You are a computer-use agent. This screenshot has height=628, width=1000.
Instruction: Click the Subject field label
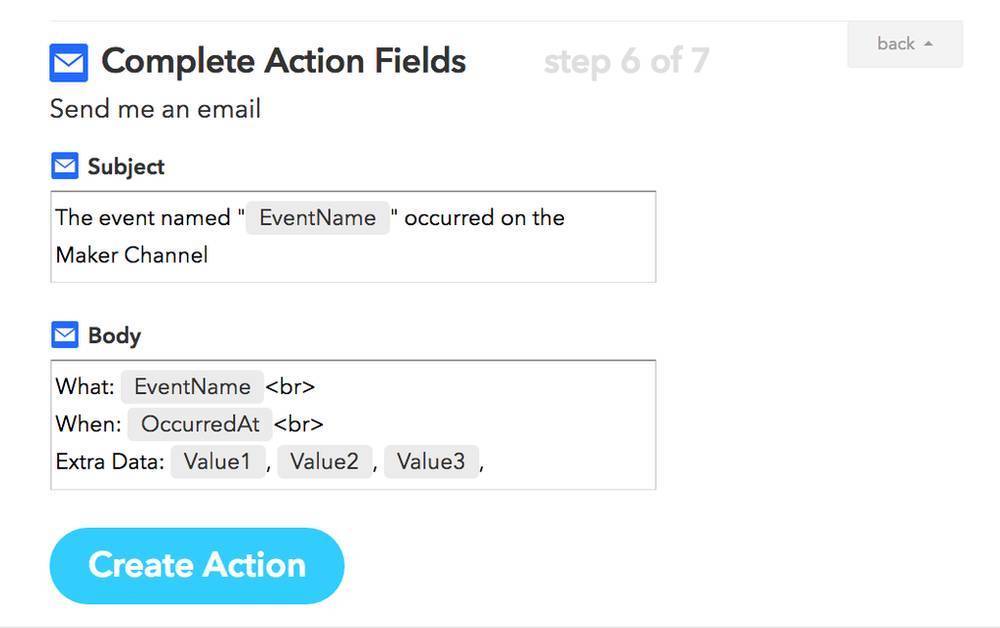[126, 166]
